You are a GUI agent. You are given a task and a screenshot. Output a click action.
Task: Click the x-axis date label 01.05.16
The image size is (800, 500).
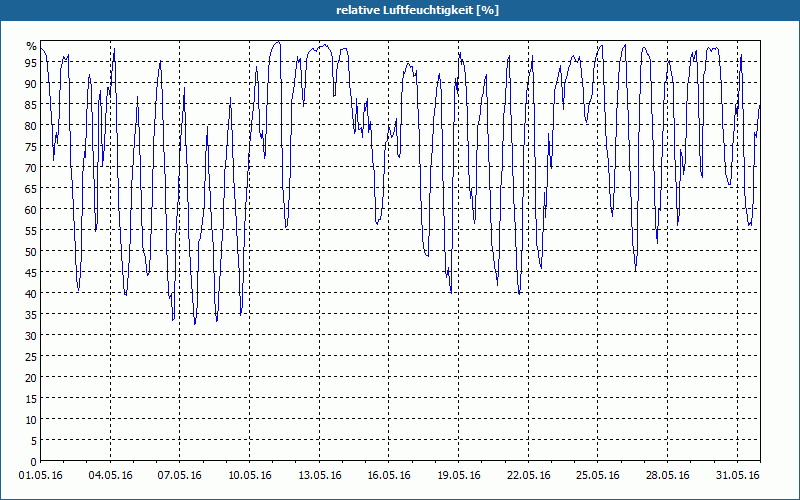pos(40,475)
